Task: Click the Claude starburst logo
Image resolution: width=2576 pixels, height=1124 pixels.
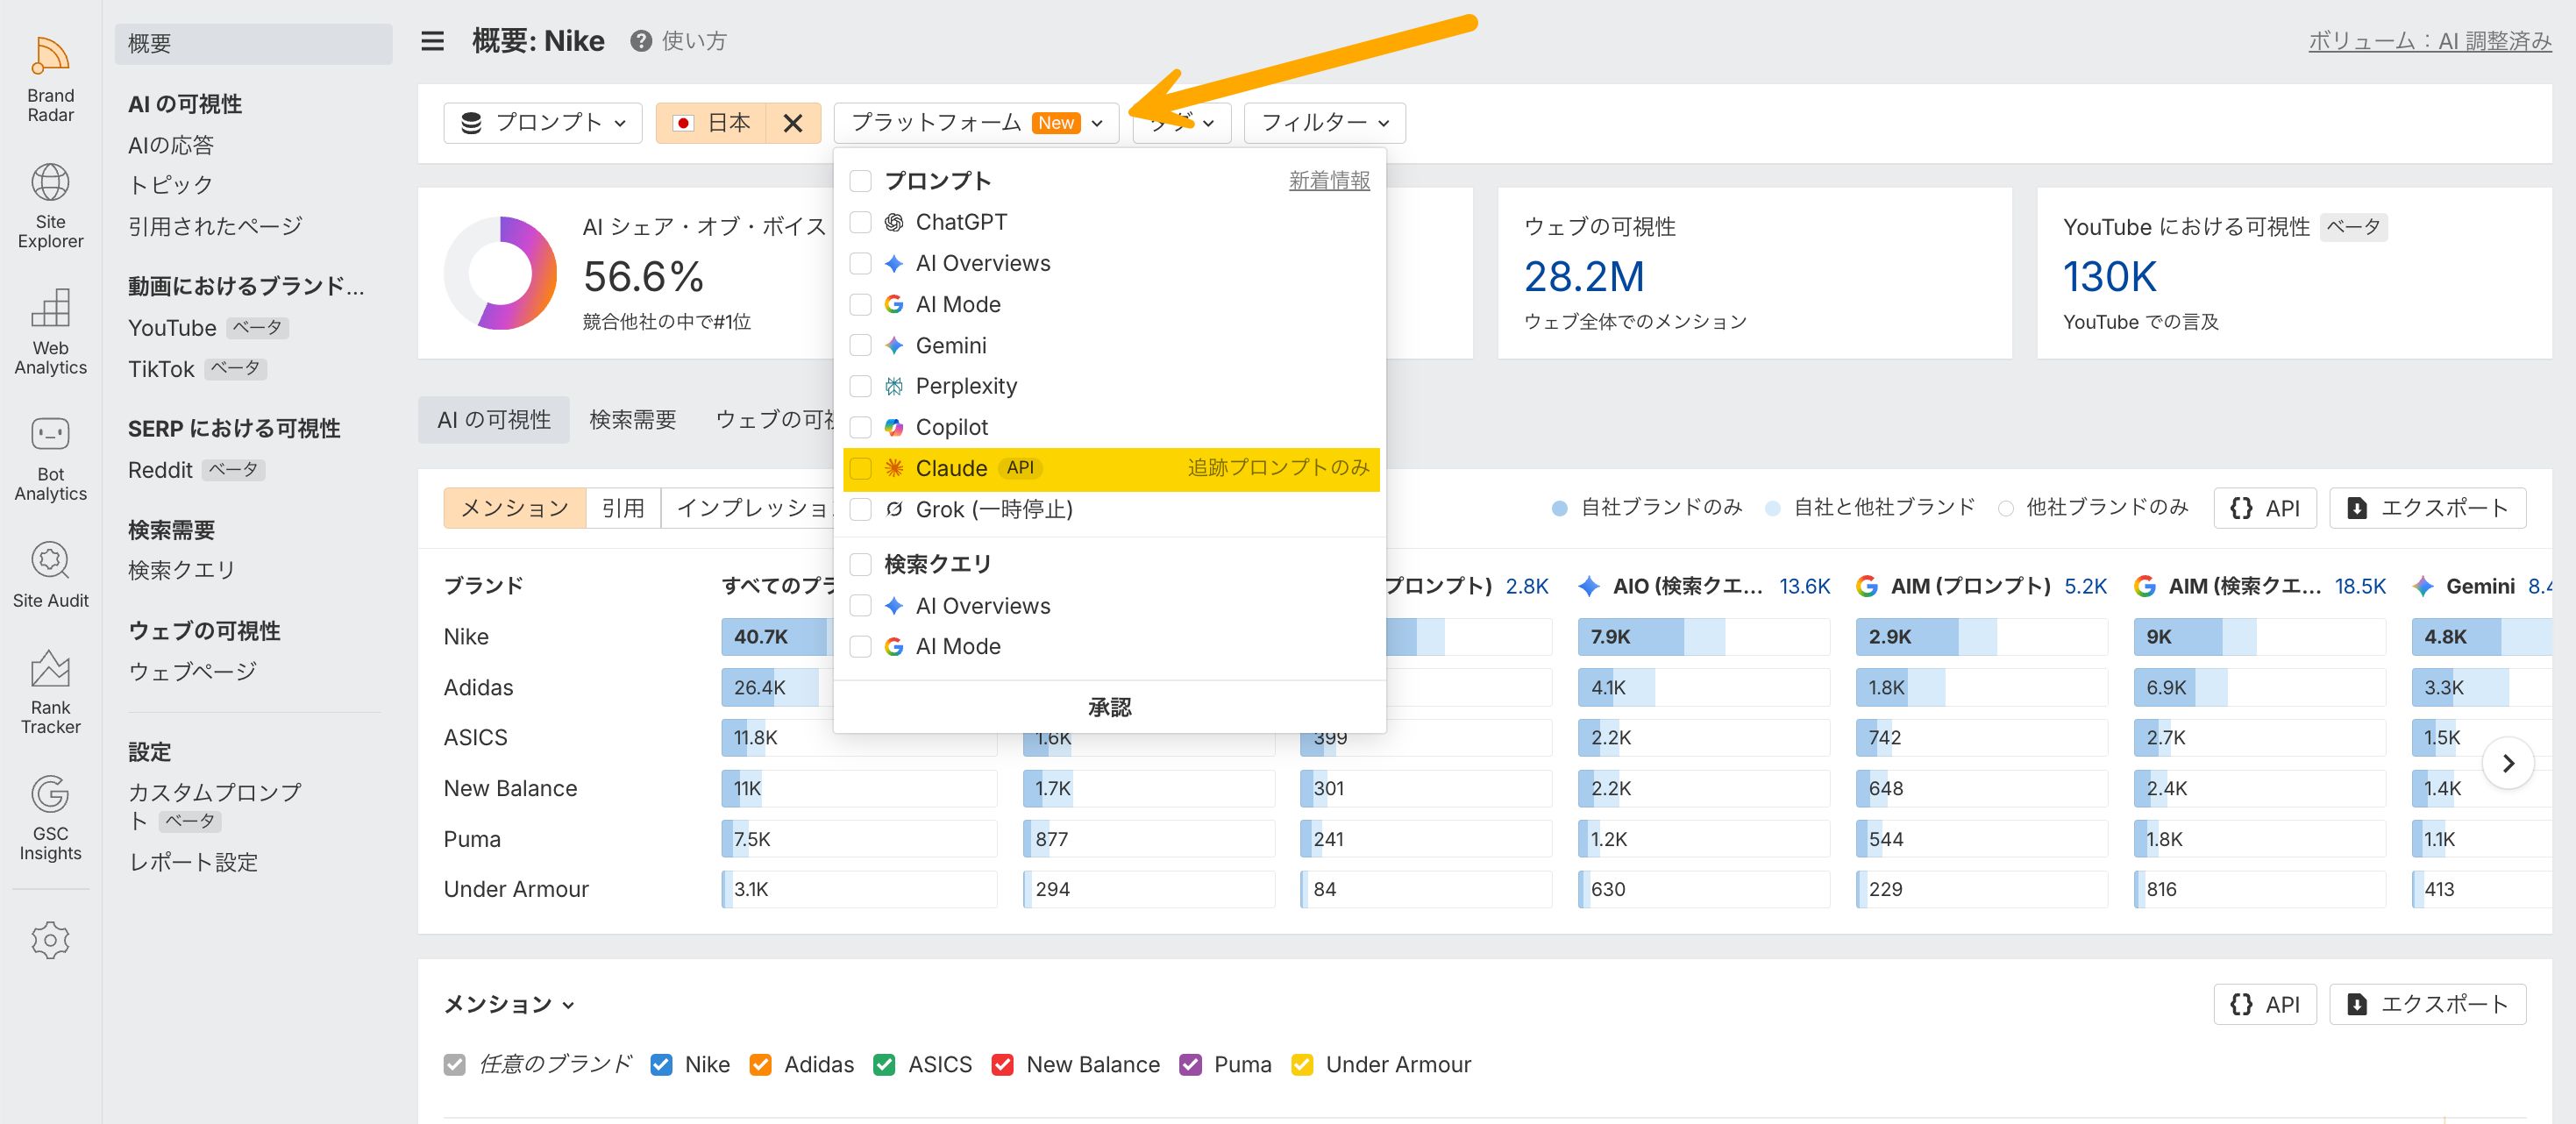Action: pos(894,468)
